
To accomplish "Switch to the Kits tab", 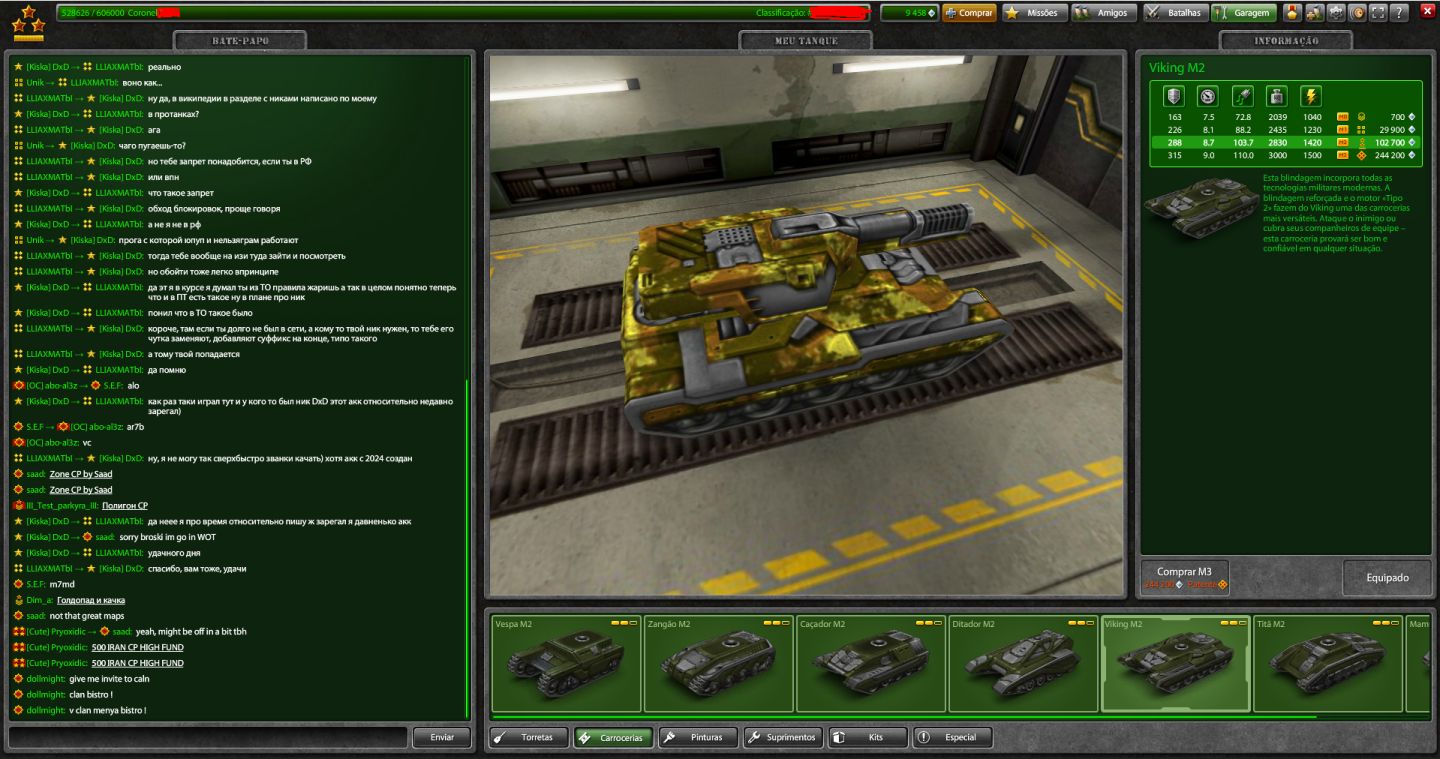I will point(868,737).
